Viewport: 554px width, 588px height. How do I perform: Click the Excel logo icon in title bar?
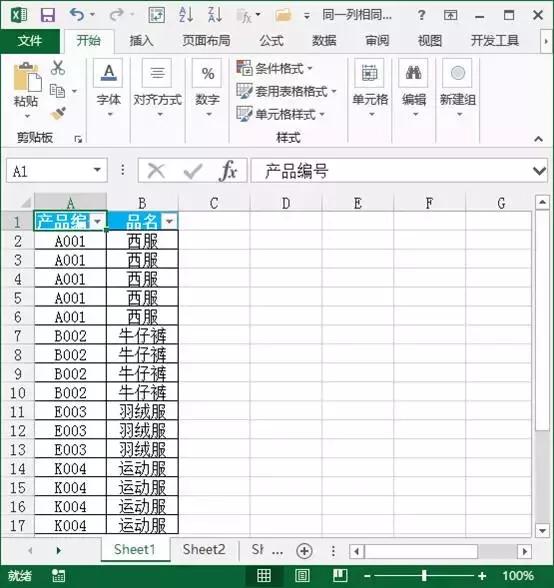pos(19,15)
